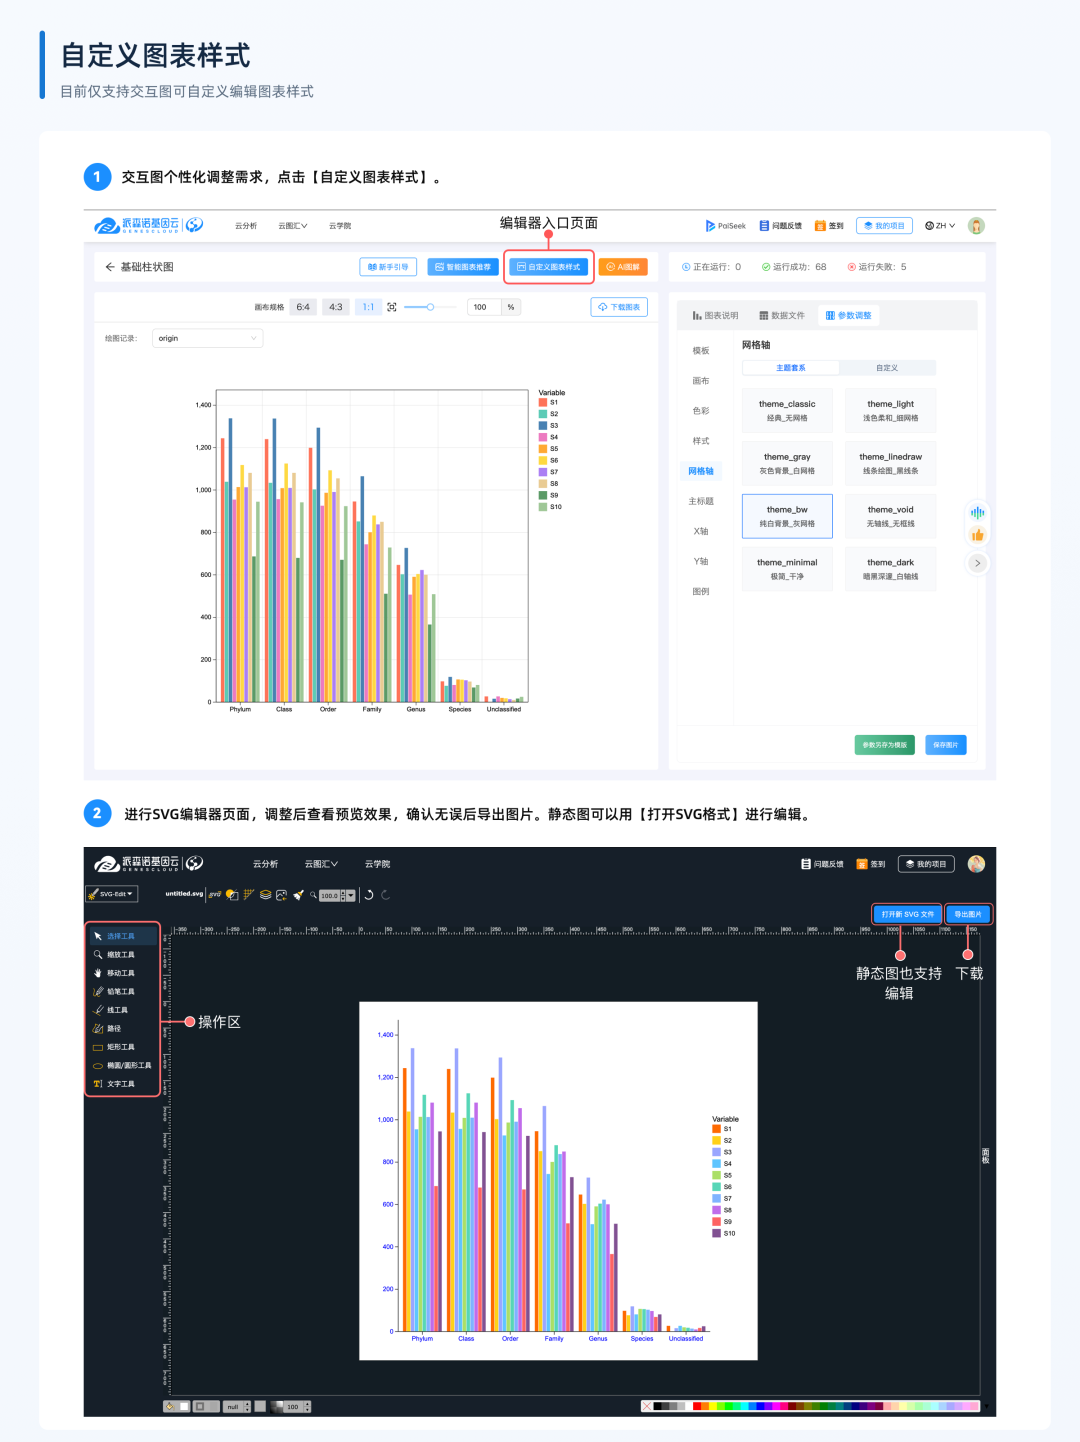
Task: Click the back arrow beside 基础柱状图
Action: 110,267
